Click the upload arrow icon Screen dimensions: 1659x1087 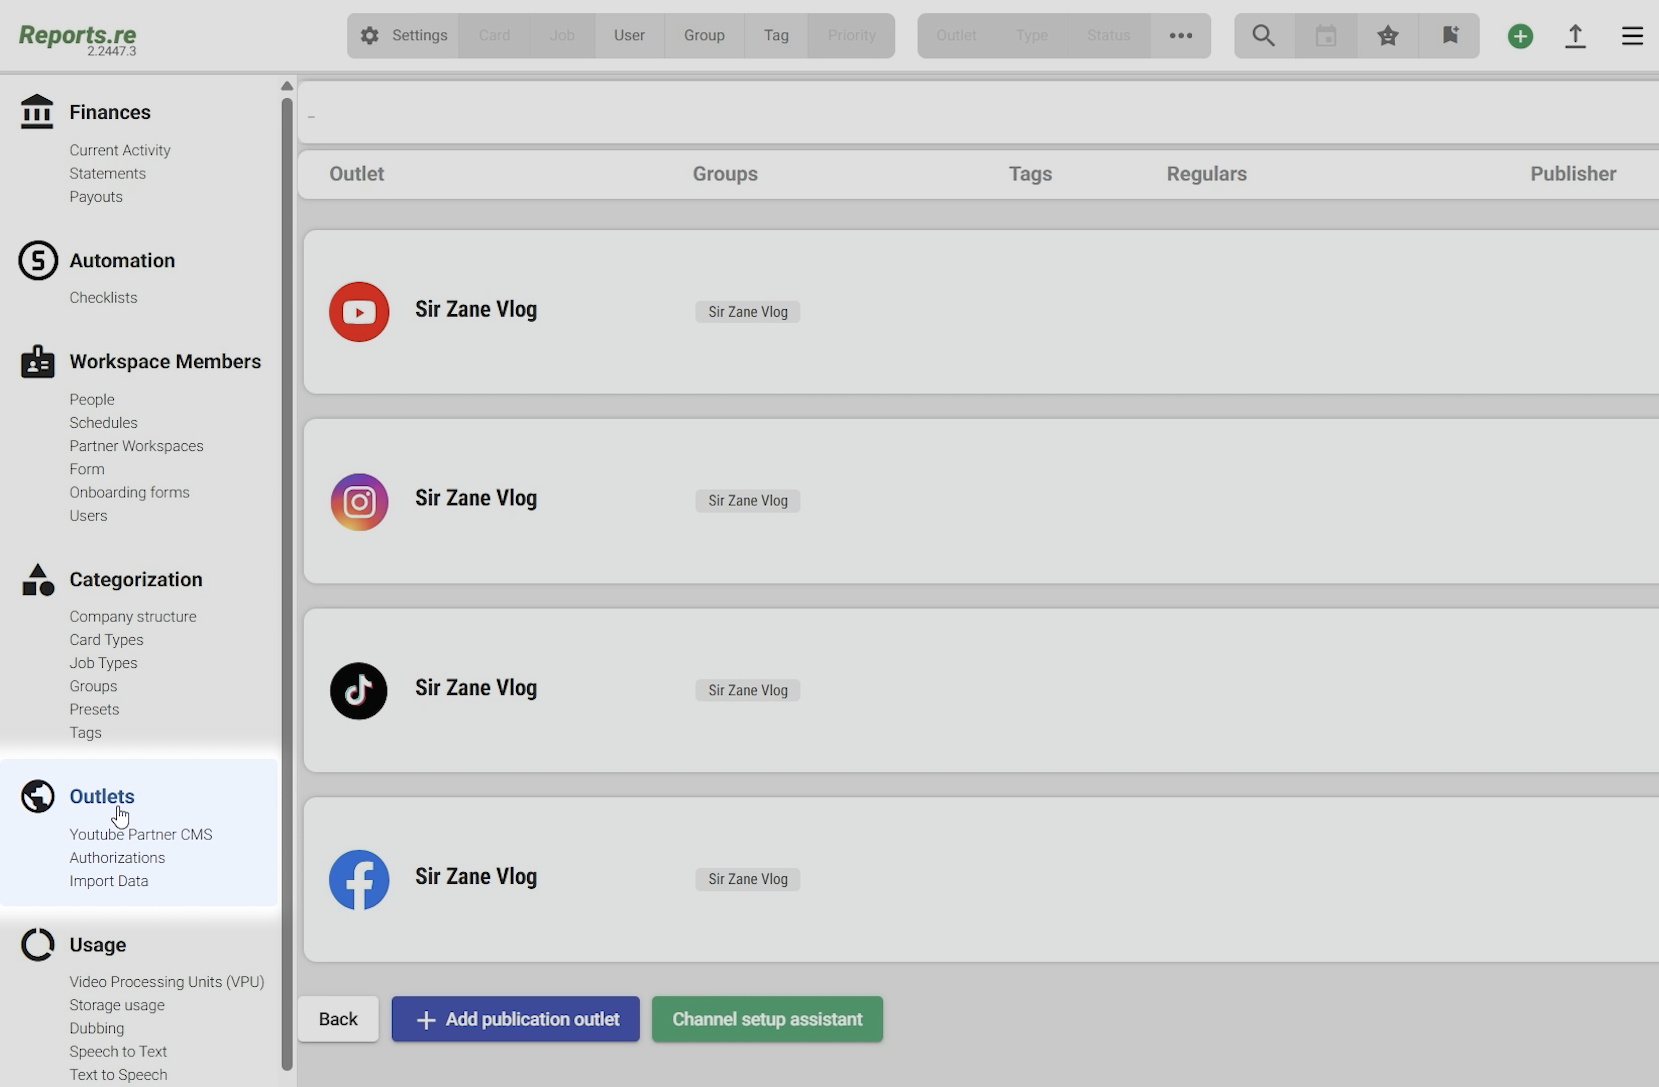click(1575, 36)
